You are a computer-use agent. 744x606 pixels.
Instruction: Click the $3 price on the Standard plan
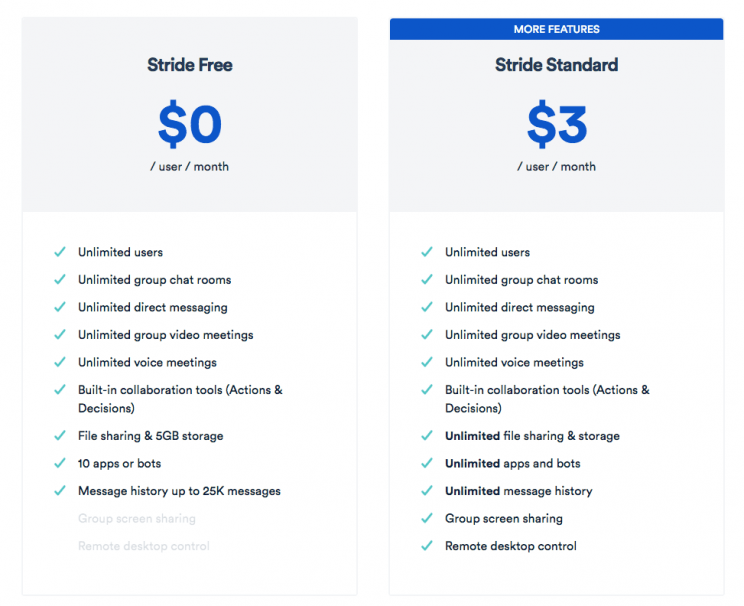pos(556,125)
